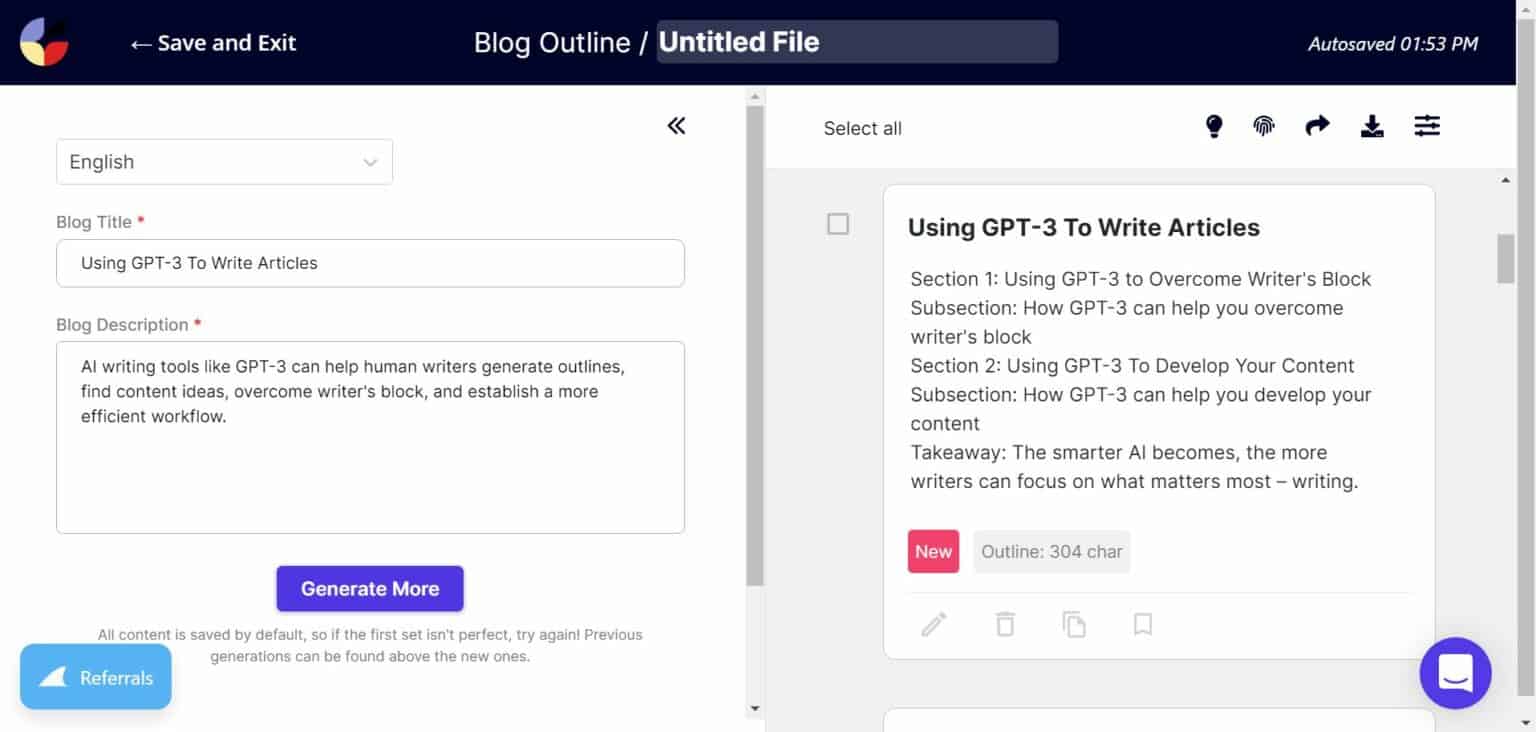1536x732 pixels.
Task: Click Save and Exit
Action: (x=212, y=42)
